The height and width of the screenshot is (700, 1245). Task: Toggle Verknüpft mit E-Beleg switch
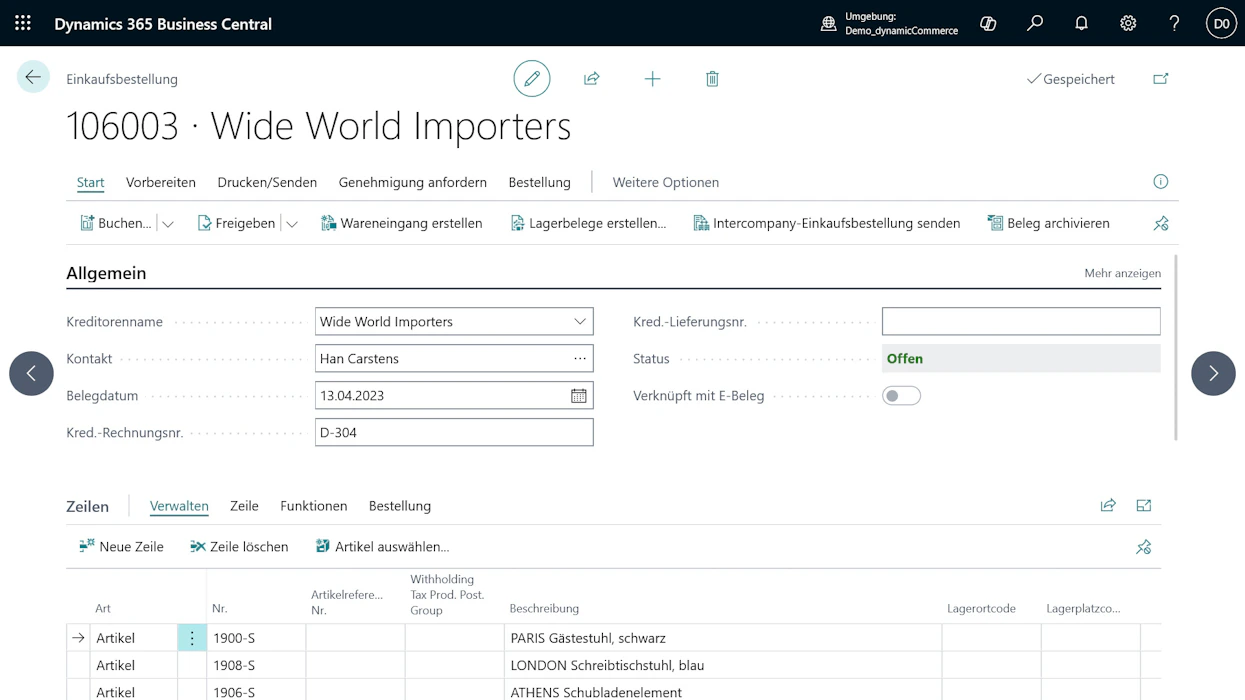[x=901, y=396]
